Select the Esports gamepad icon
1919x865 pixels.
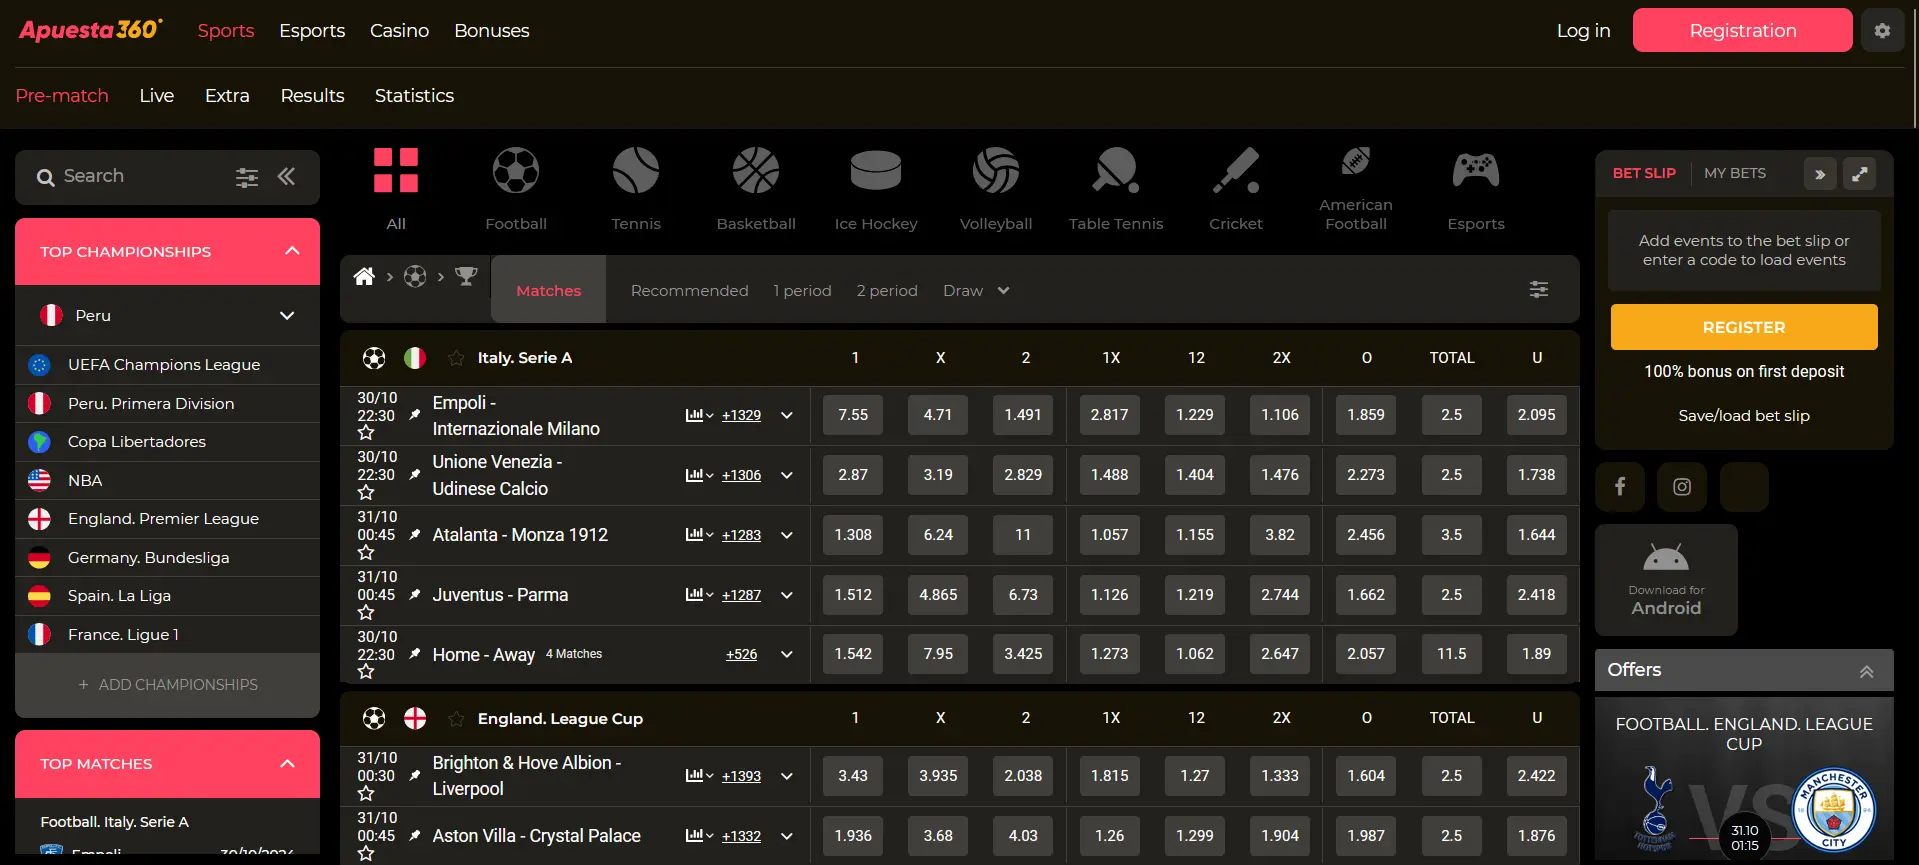coord(1476,170)
